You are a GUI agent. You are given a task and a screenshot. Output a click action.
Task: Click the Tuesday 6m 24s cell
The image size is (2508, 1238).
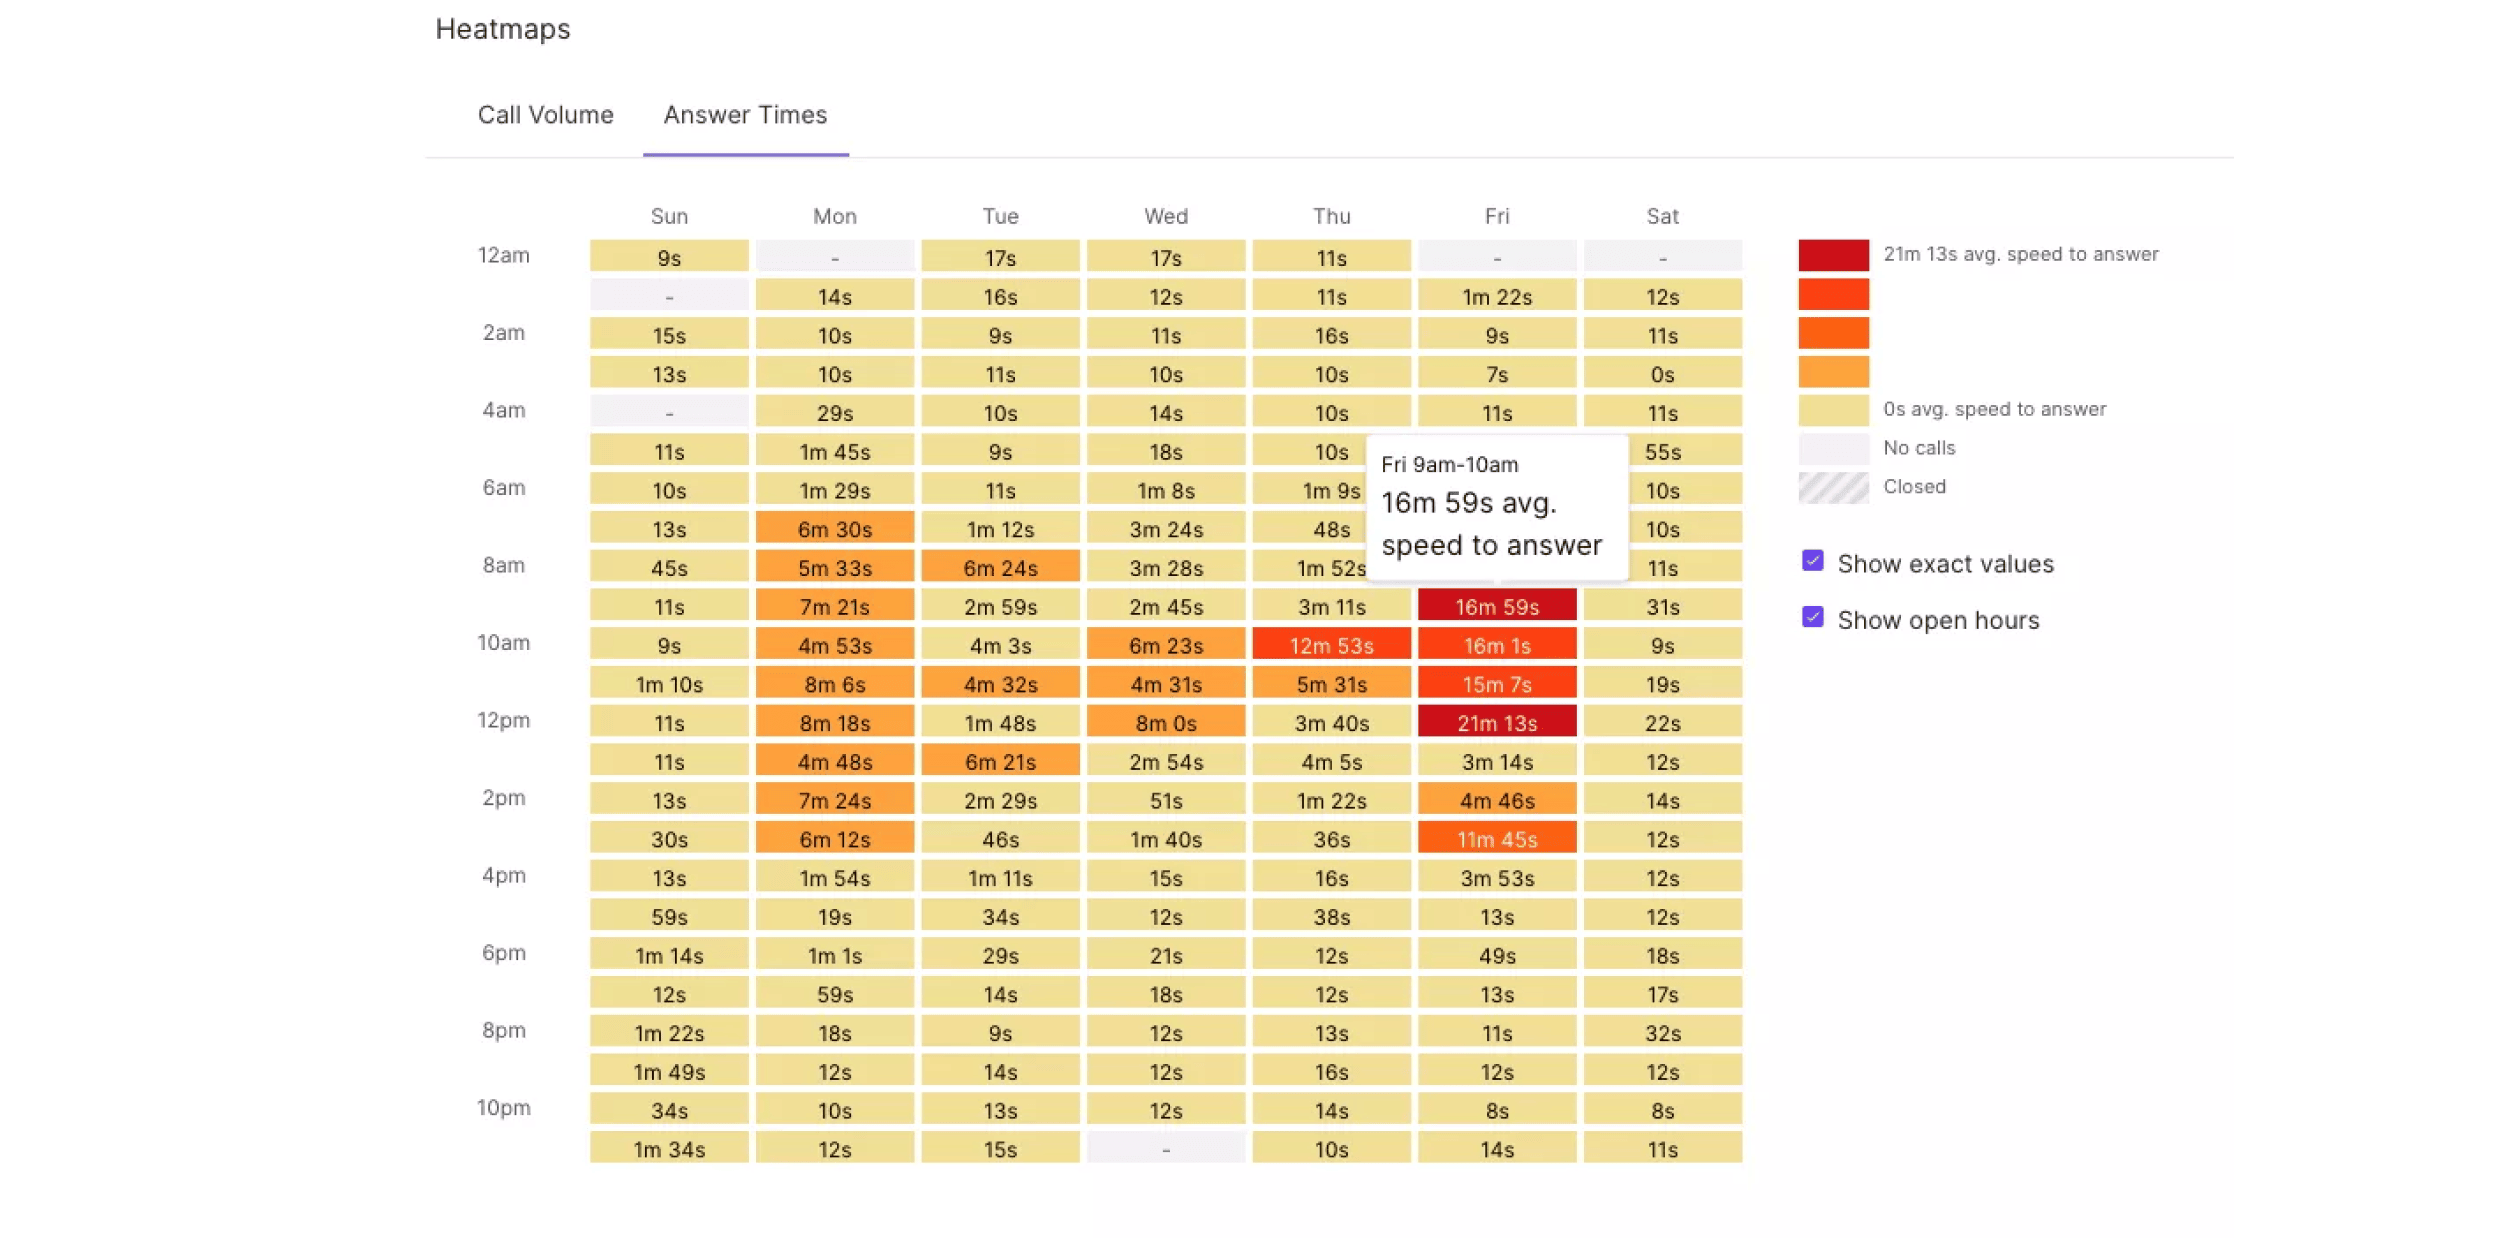(1000, 567)
